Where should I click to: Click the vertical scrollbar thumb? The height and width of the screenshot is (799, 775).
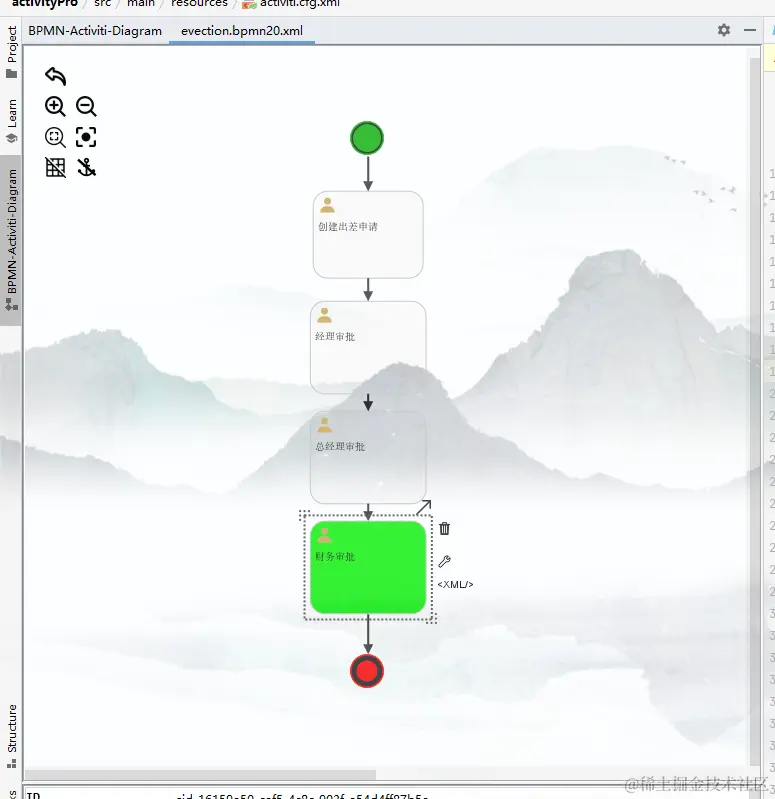755,412
